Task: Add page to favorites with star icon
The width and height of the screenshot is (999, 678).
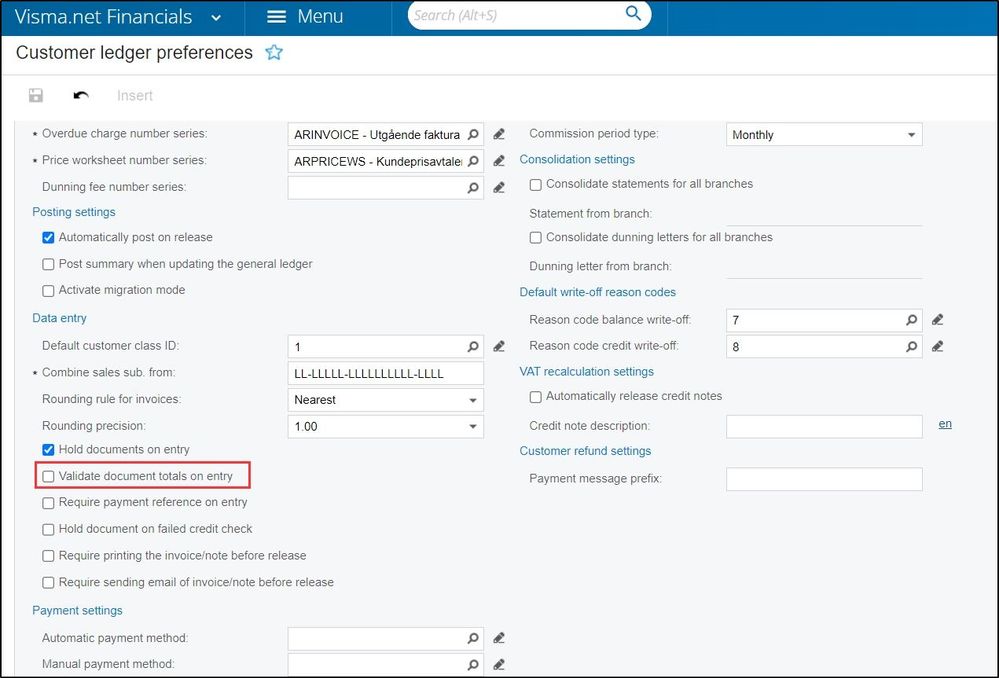Action: point(274,52)
